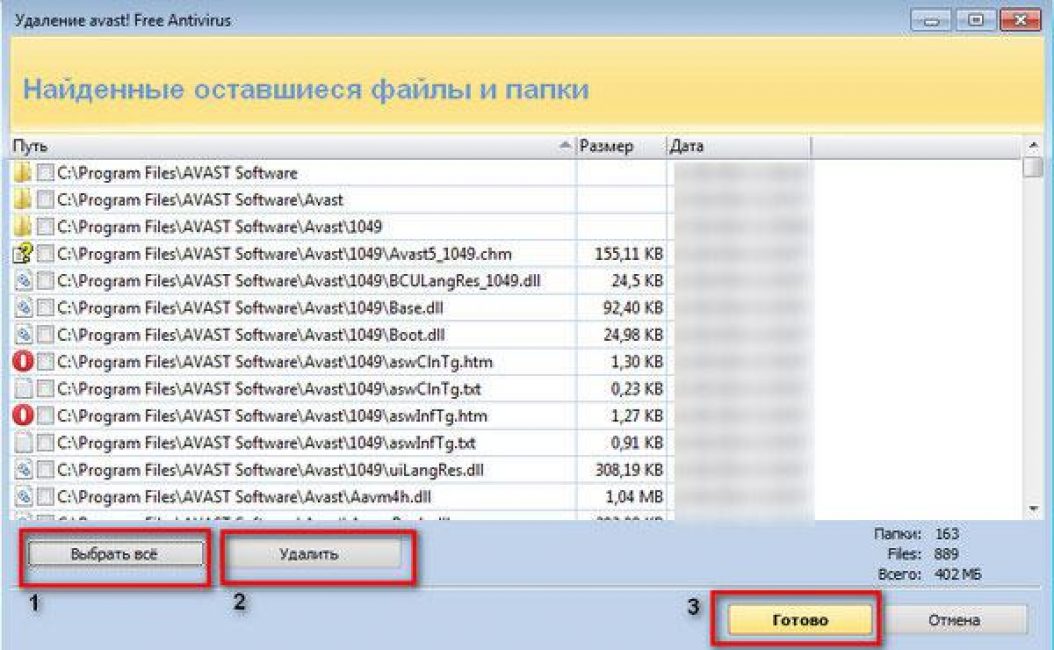Click the Отмена button

pyautogui.click(x=954, y=620)
